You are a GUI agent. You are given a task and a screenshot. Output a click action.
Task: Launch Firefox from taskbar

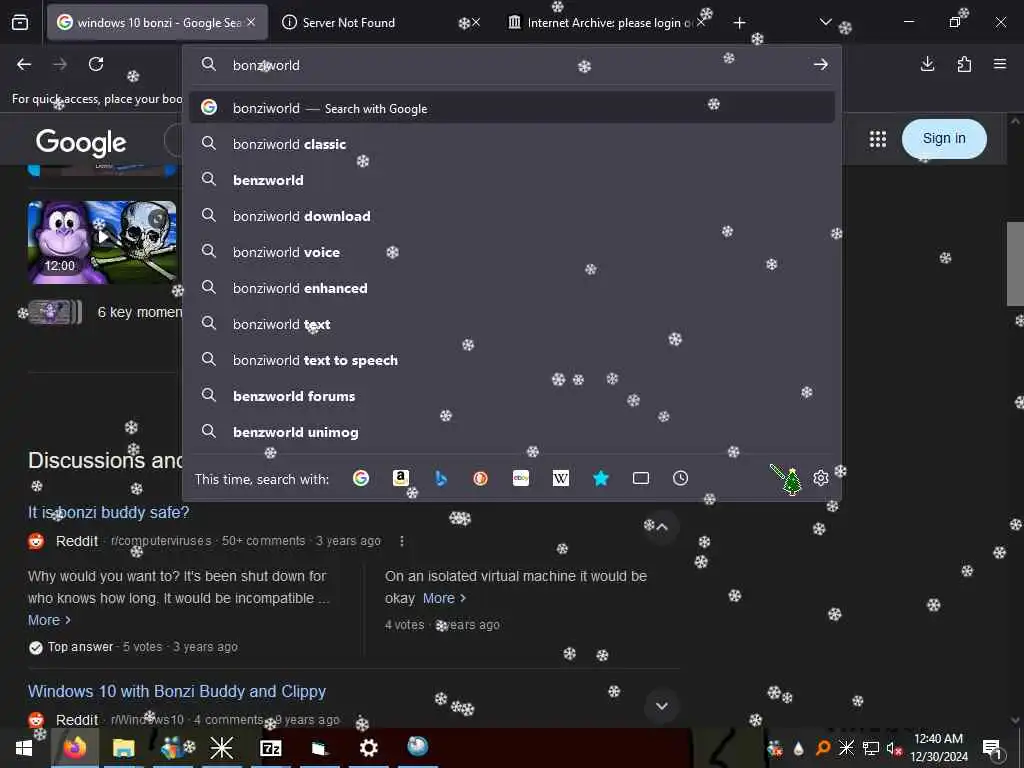(74, 747)
